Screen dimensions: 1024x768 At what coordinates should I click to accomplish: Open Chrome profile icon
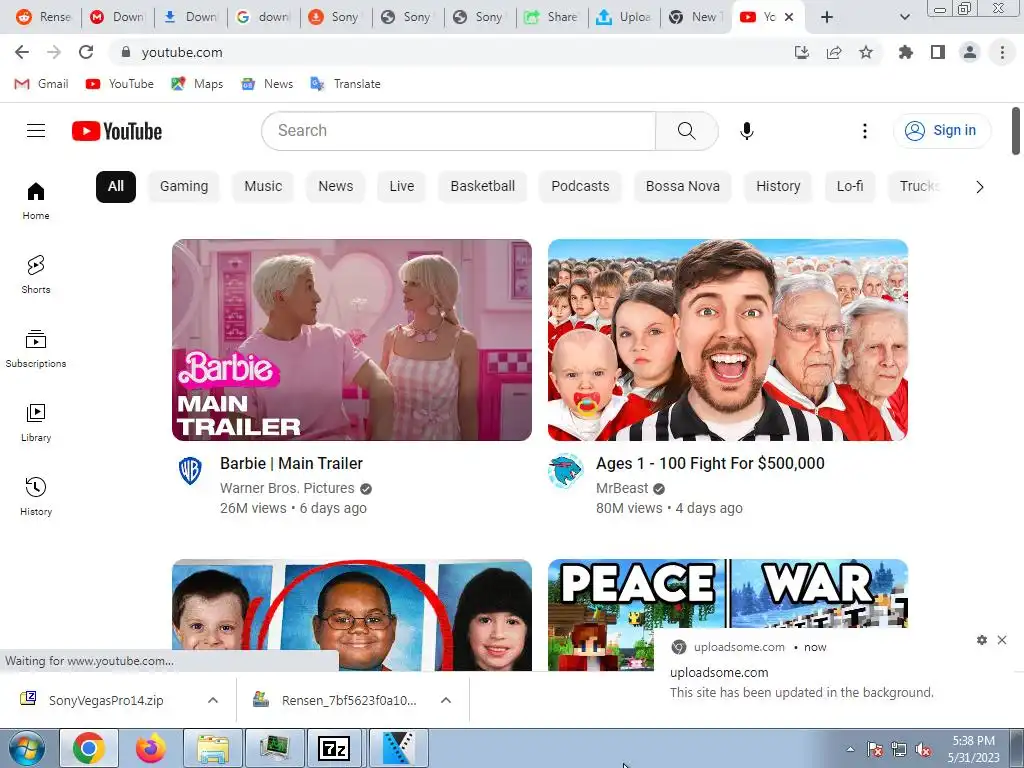(970, 52)
